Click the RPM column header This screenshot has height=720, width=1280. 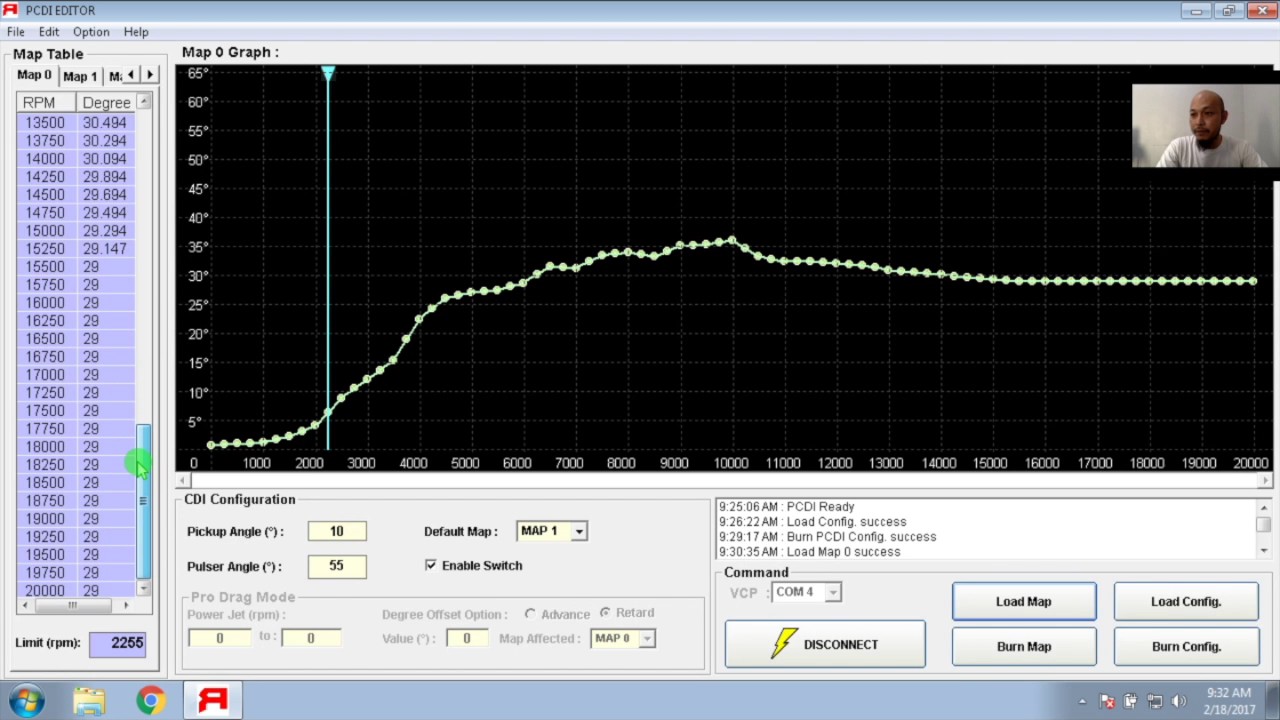(46, 102)
